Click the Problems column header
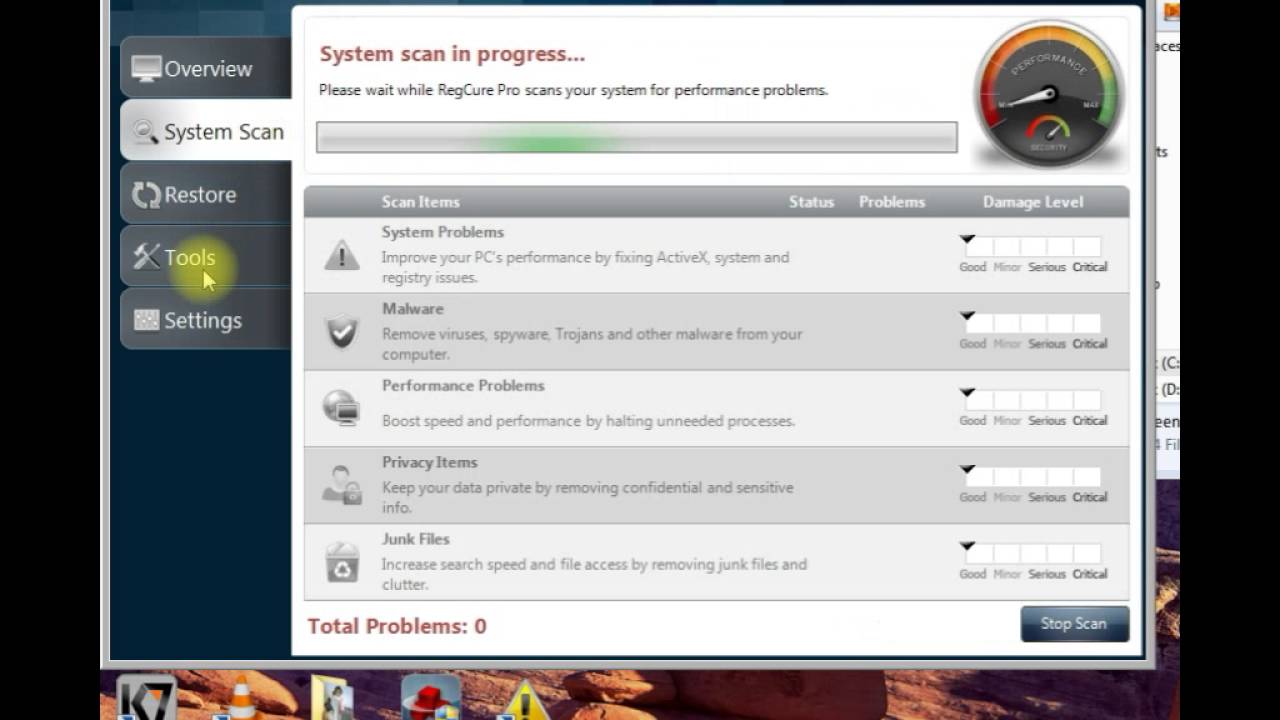 [x=892, y=202]
